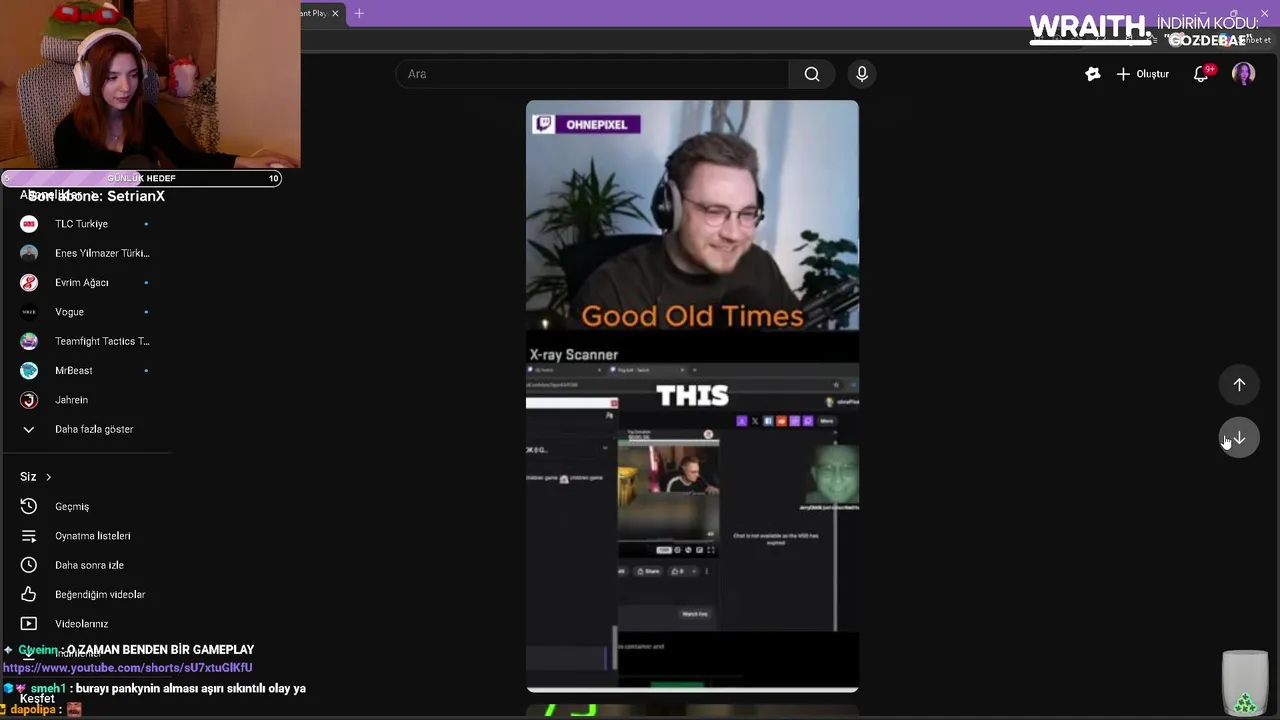Expand the Siz section chevron
Image resolution: width=1280 pixels, height=720 pixels.
tap(48, 477)
